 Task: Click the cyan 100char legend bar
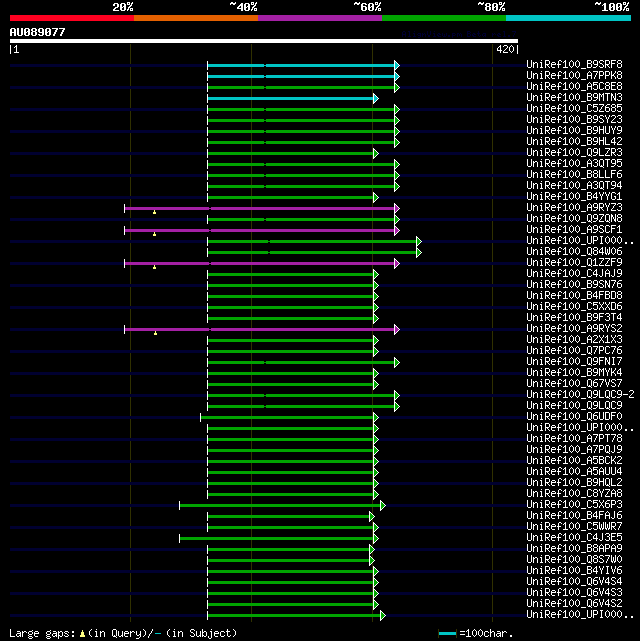[x=447, y=634]
